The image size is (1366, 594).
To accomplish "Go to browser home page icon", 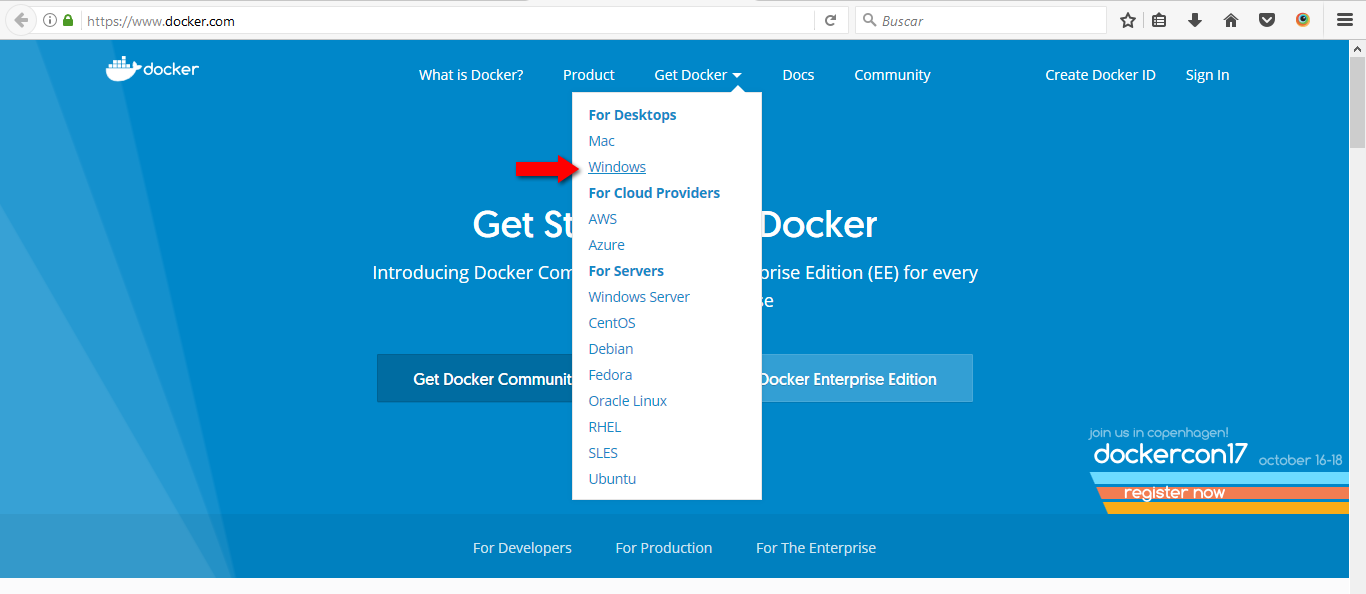I will point(1231,20).
